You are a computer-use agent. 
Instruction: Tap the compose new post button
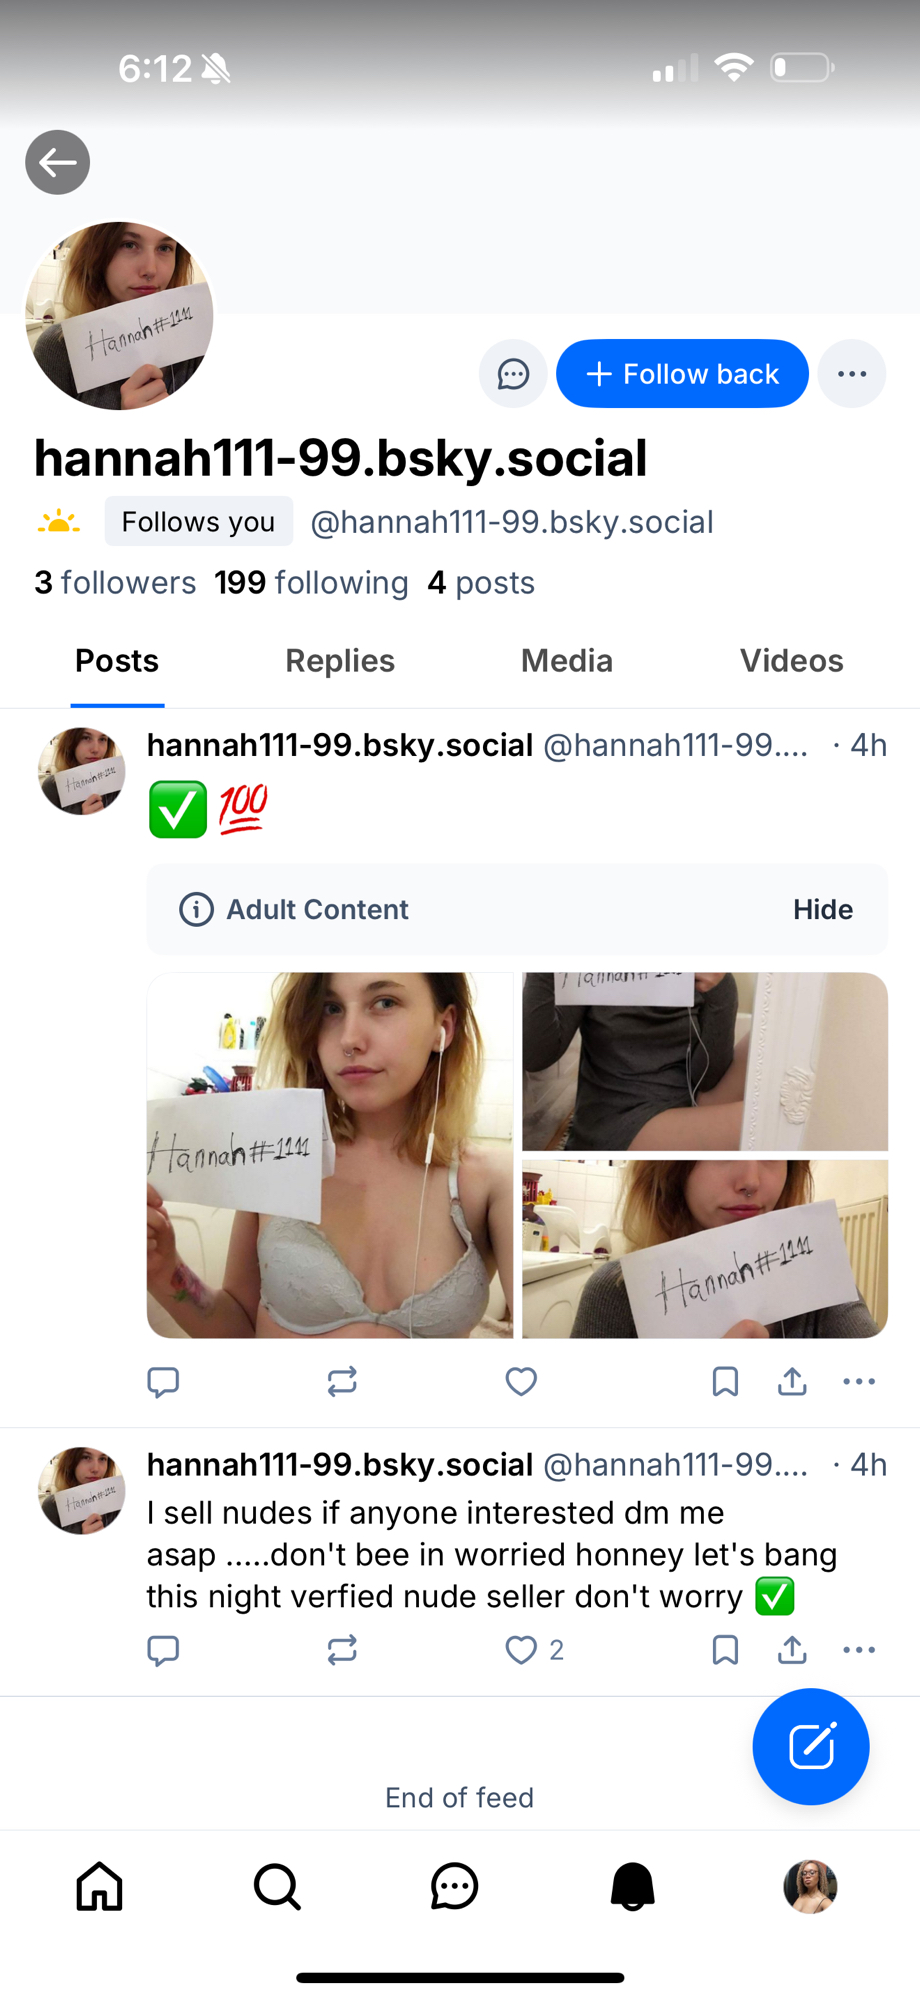(811, 1747)
